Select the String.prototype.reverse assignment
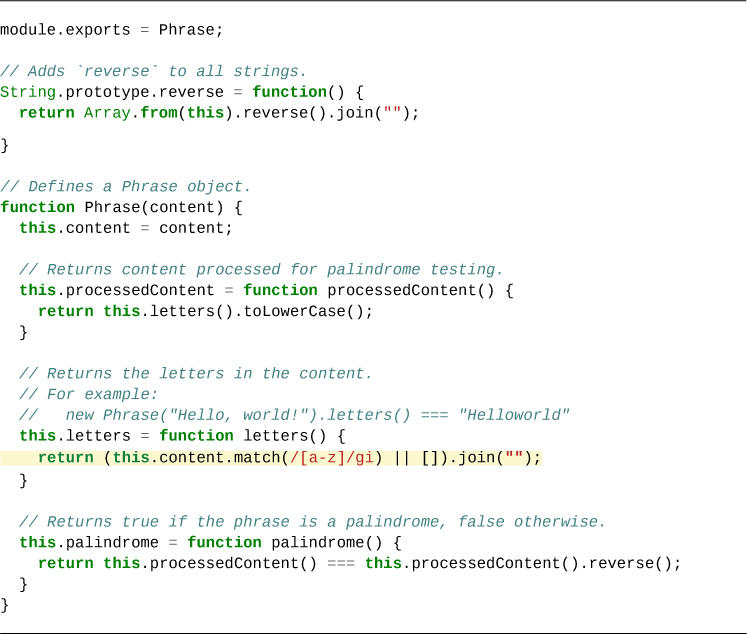This screenshot has height=634, width=747. point(112,92)
